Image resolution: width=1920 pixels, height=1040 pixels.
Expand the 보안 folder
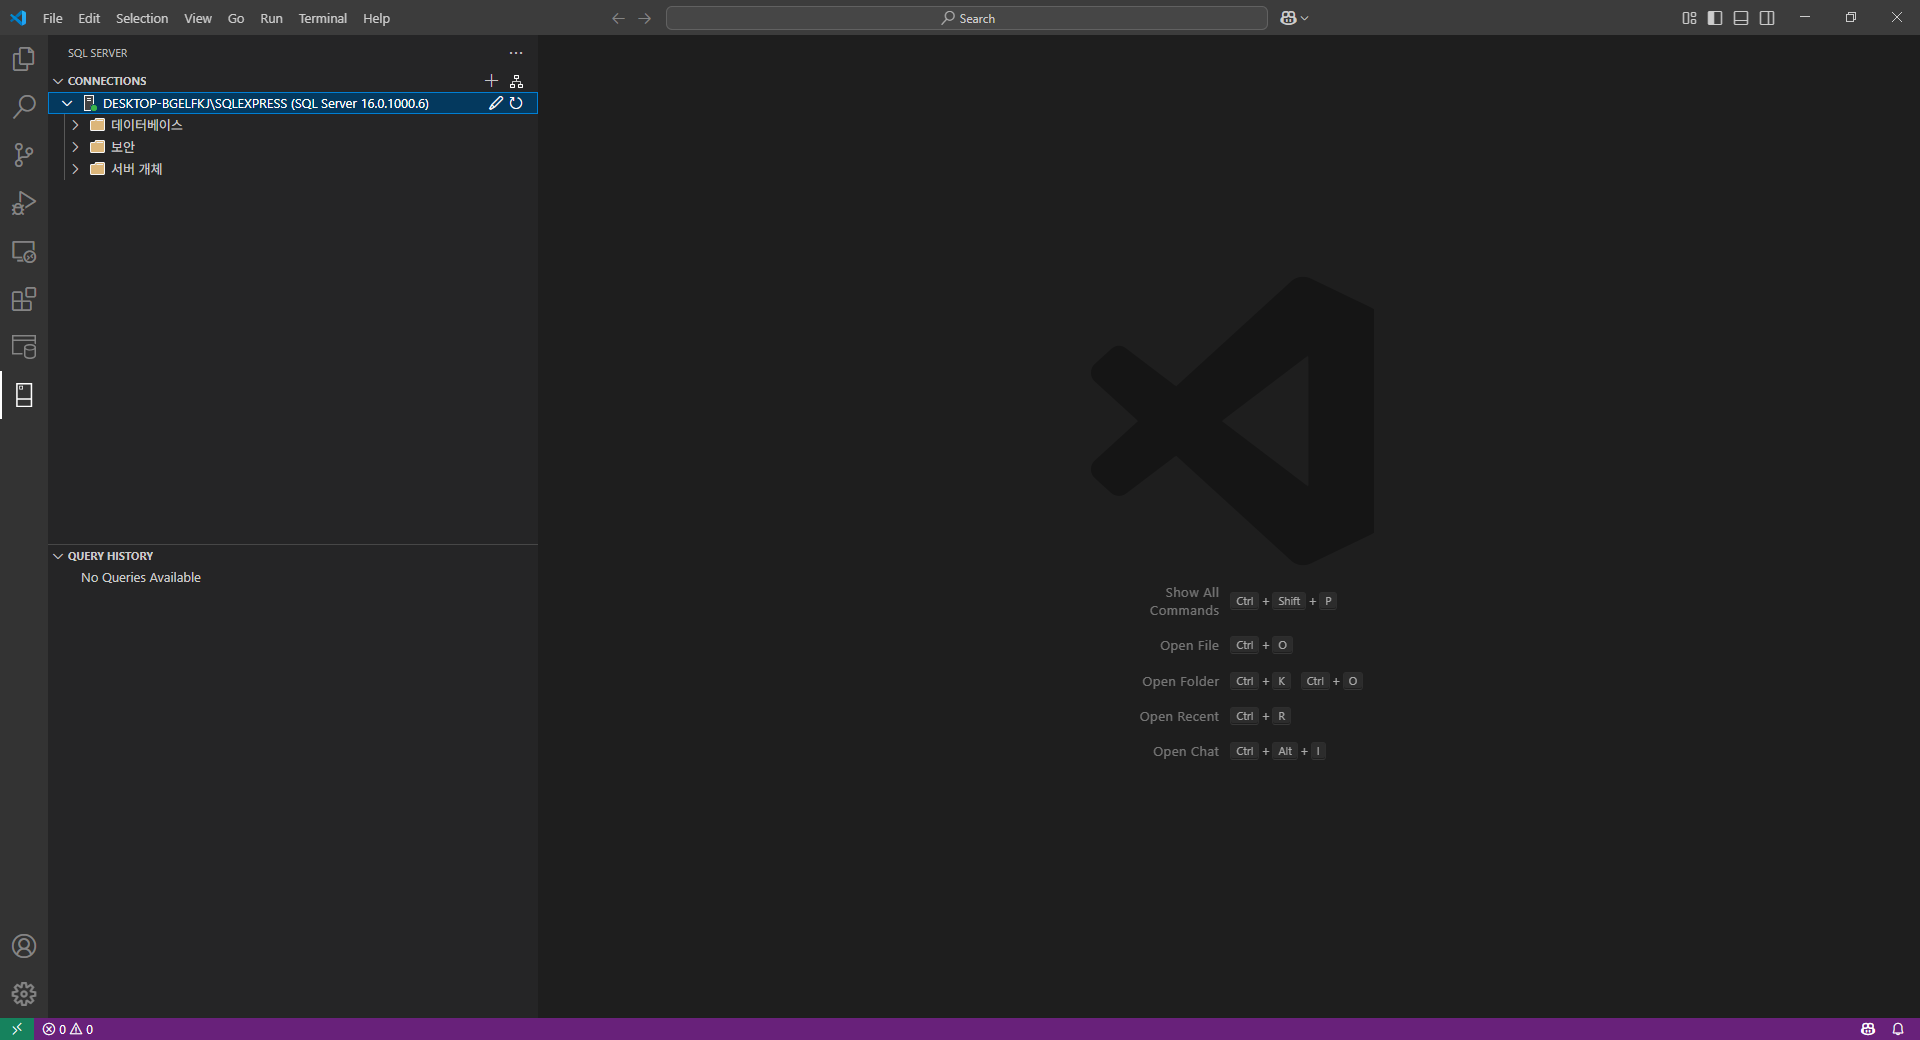[x=75, y=147]
